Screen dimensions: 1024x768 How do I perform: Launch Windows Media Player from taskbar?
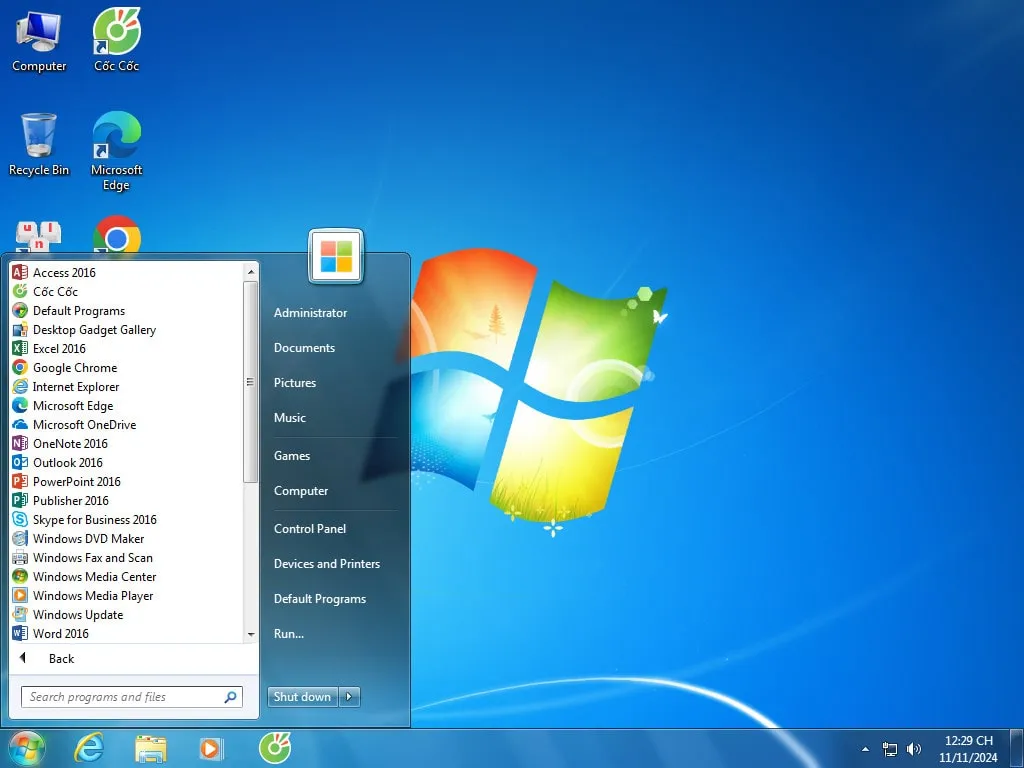point(211,748)
